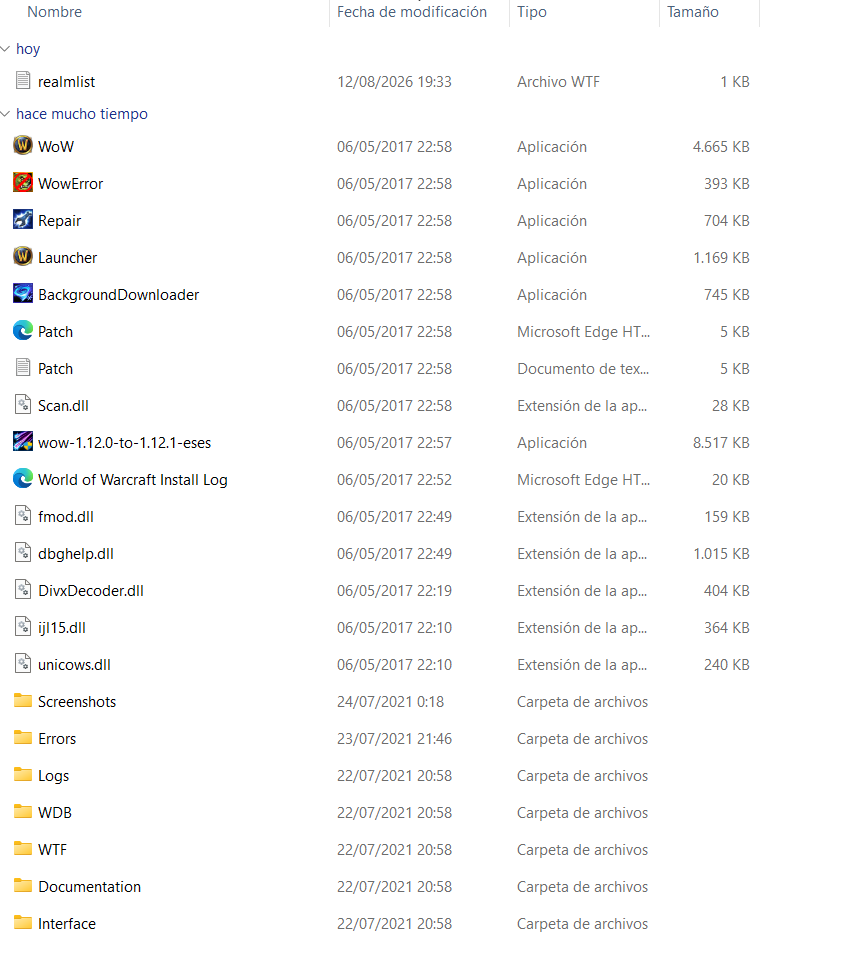Collapse the 'hoy' group chevron
Screen dimensions: 861x953
tap(5, 49)
